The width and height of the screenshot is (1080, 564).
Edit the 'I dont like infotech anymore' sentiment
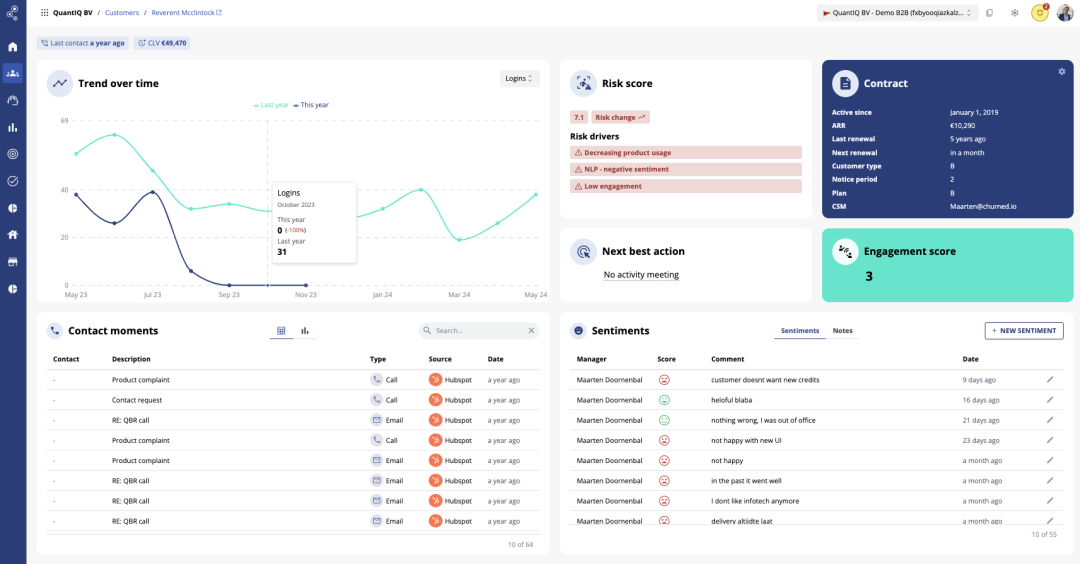[1050, 501]
